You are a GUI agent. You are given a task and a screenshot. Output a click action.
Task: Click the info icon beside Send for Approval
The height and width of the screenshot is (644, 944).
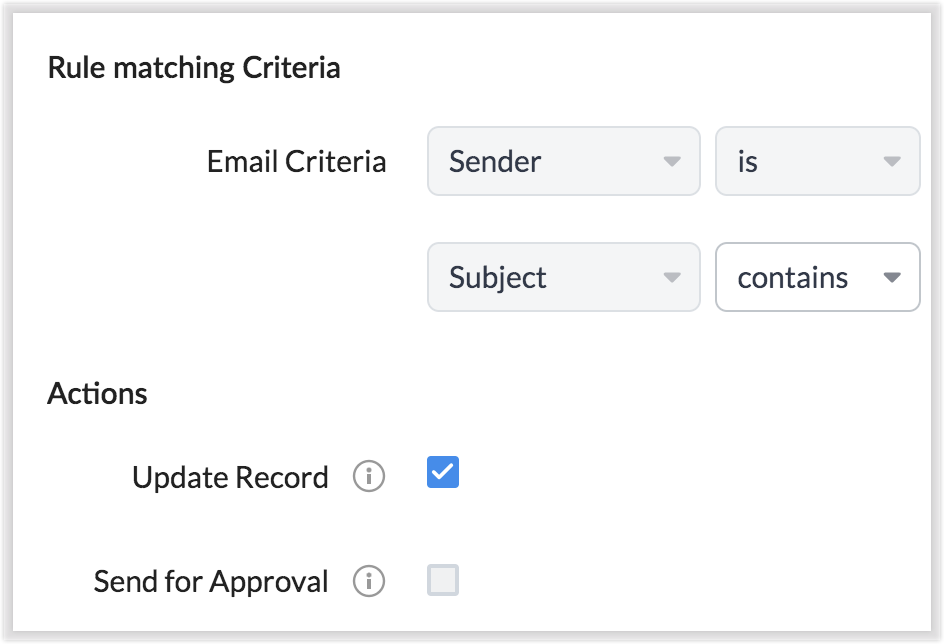(369, 581)
